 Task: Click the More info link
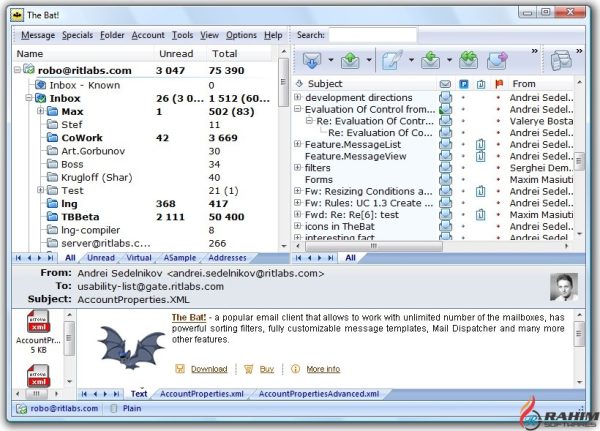(x=323, y=369)
